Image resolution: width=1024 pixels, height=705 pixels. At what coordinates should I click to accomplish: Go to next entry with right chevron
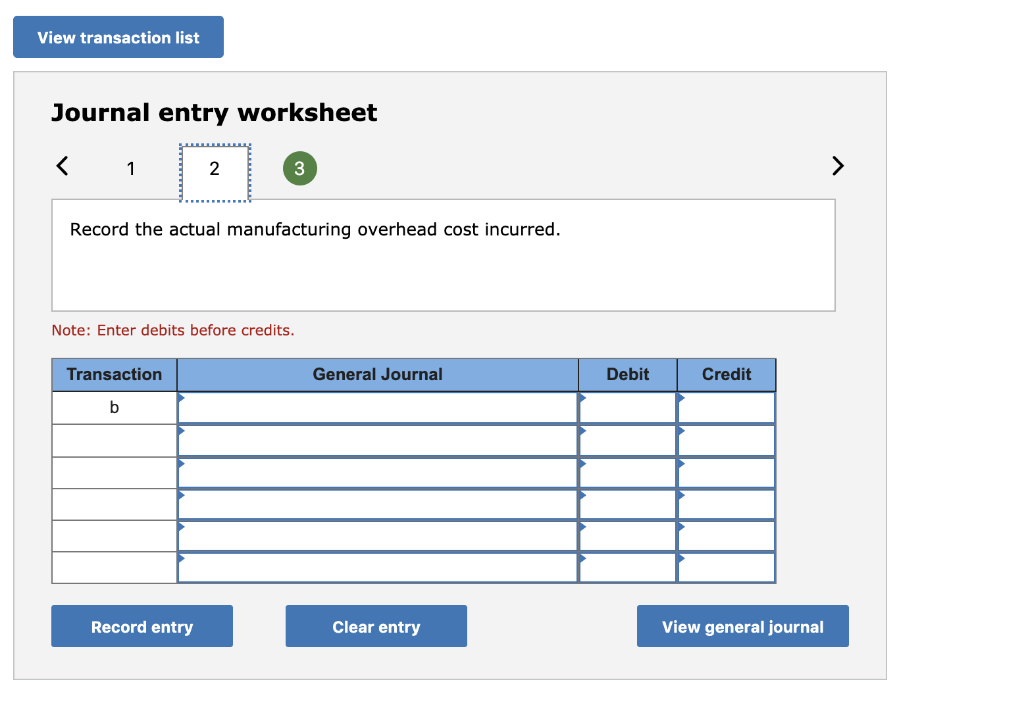pos(838,166)
